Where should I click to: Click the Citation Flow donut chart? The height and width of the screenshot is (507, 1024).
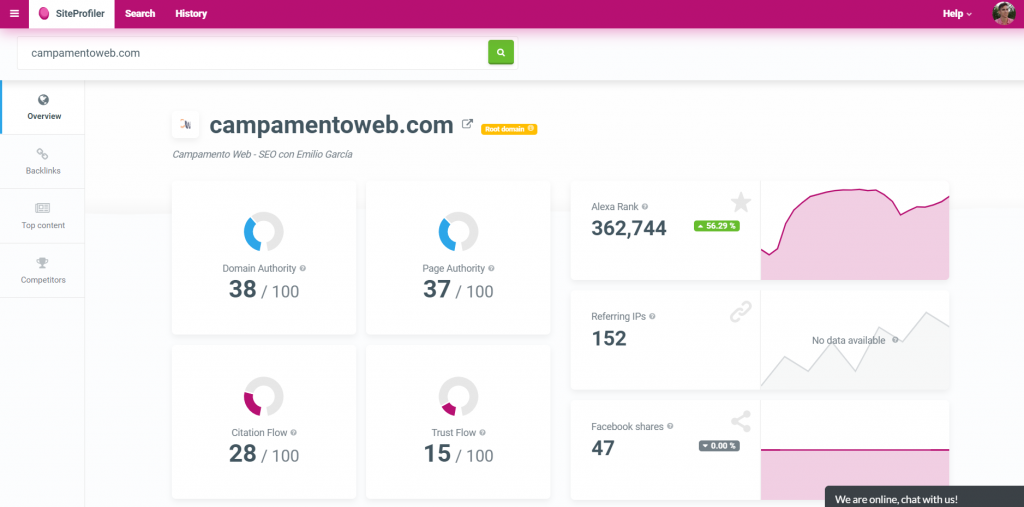coord(264,396)
